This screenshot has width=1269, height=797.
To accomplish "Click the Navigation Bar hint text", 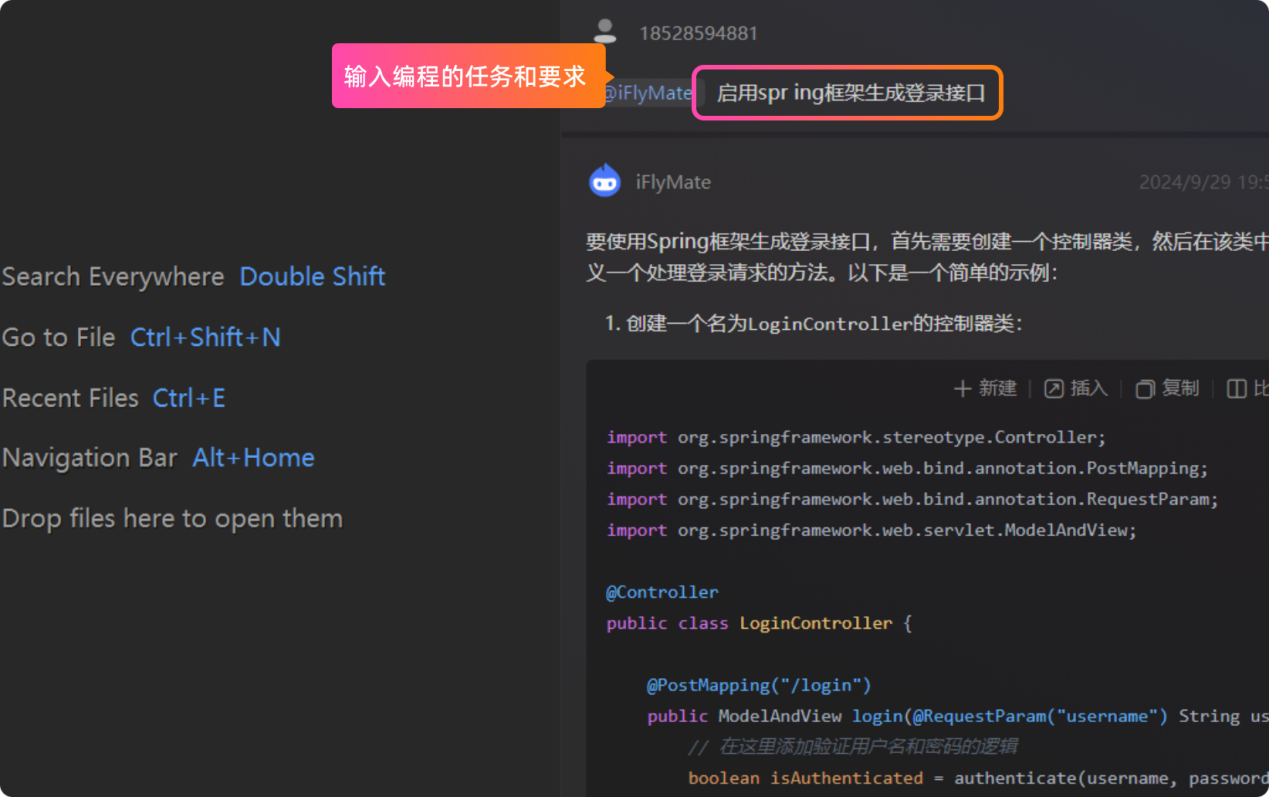I will tap(89, 457).
